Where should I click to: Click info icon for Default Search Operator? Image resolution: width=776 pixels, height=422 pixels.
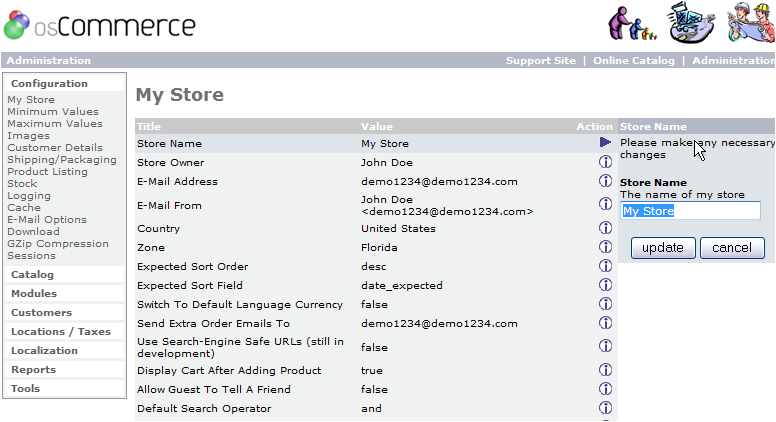605,408
